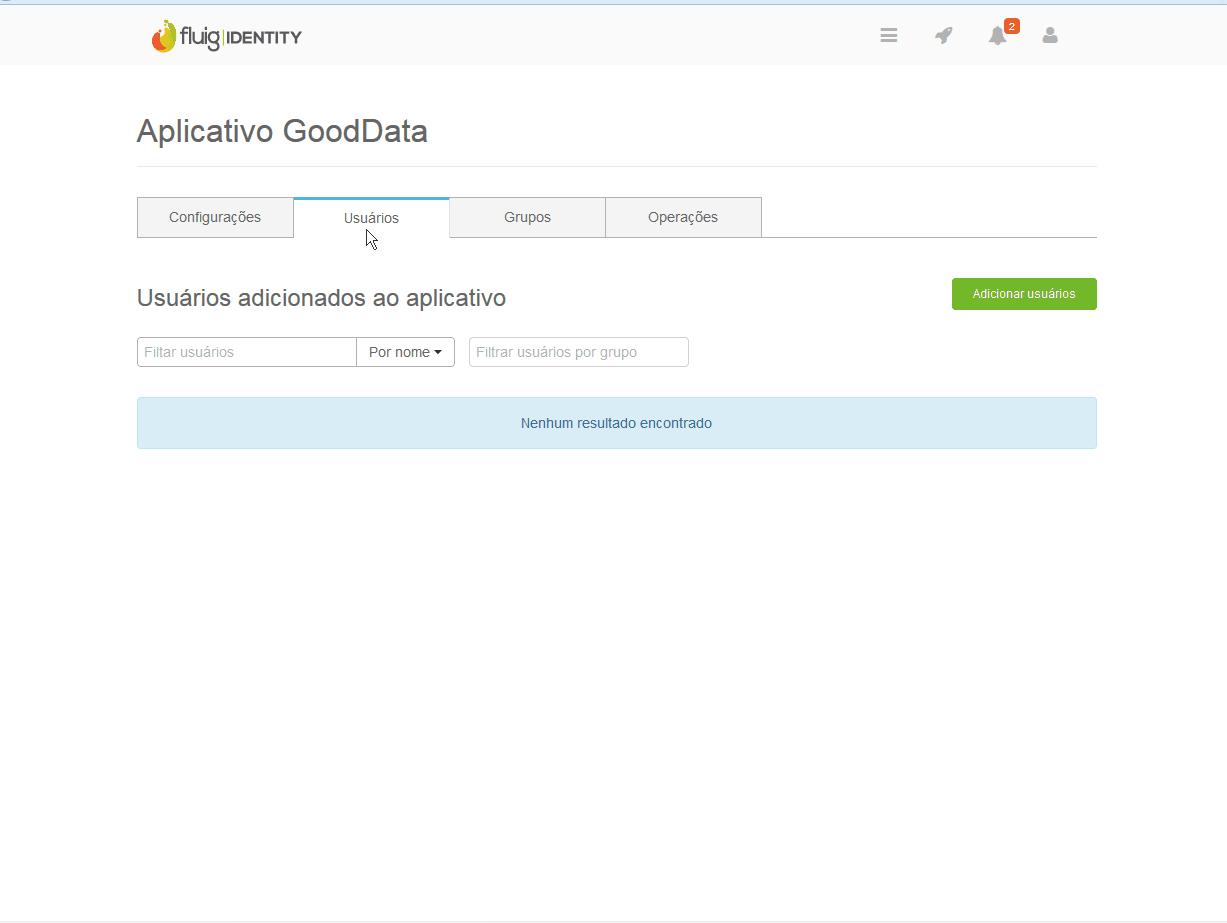Open the user profile icon

[1050, 35]
